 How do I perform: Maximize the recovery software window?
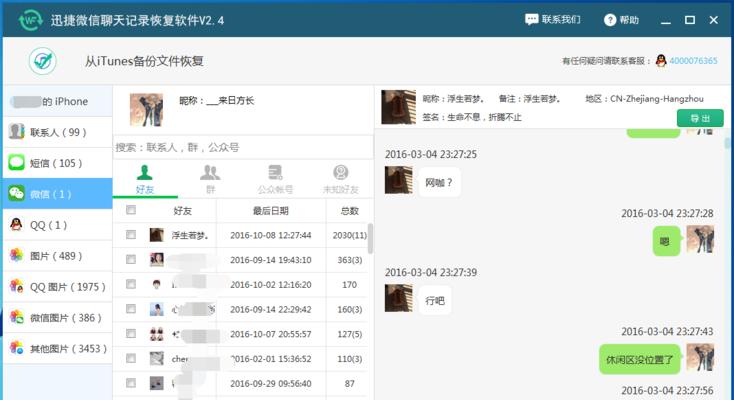[690, 20]
